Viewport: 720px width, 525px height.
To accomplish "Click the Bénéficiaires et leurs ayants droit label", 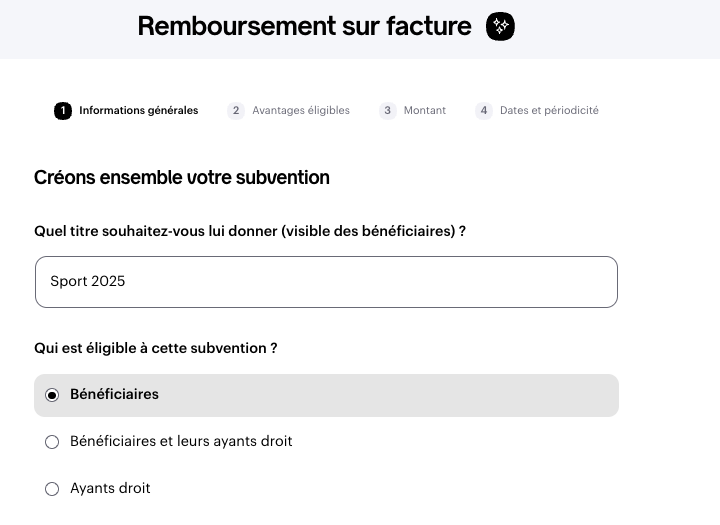I will click(x=181, y=441).
